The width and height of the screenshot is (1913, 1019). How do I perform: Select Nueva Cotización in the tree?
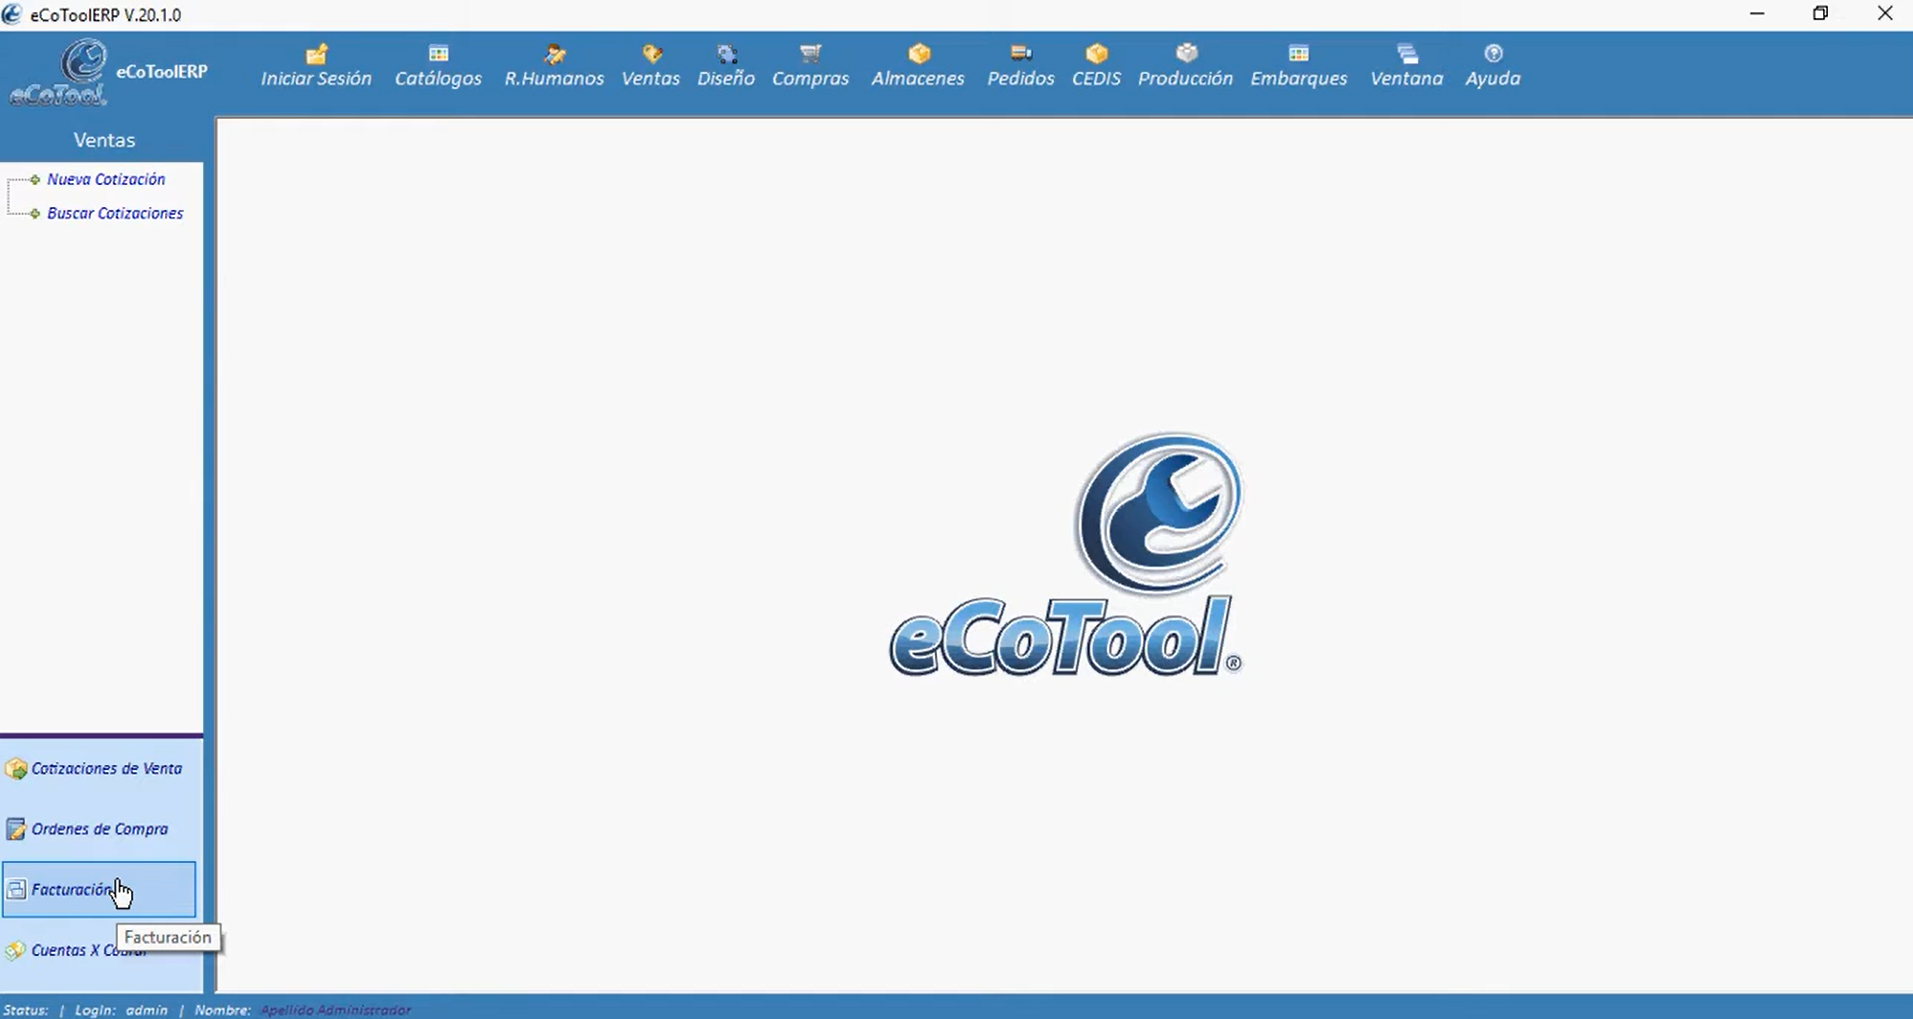[106, 180]
